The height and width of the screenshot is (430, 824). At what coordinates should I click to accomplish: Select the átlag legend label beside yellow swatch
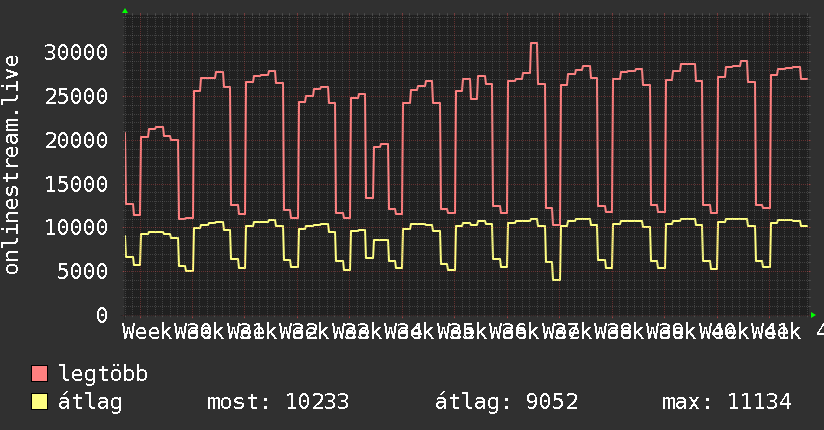pos(90,402)
